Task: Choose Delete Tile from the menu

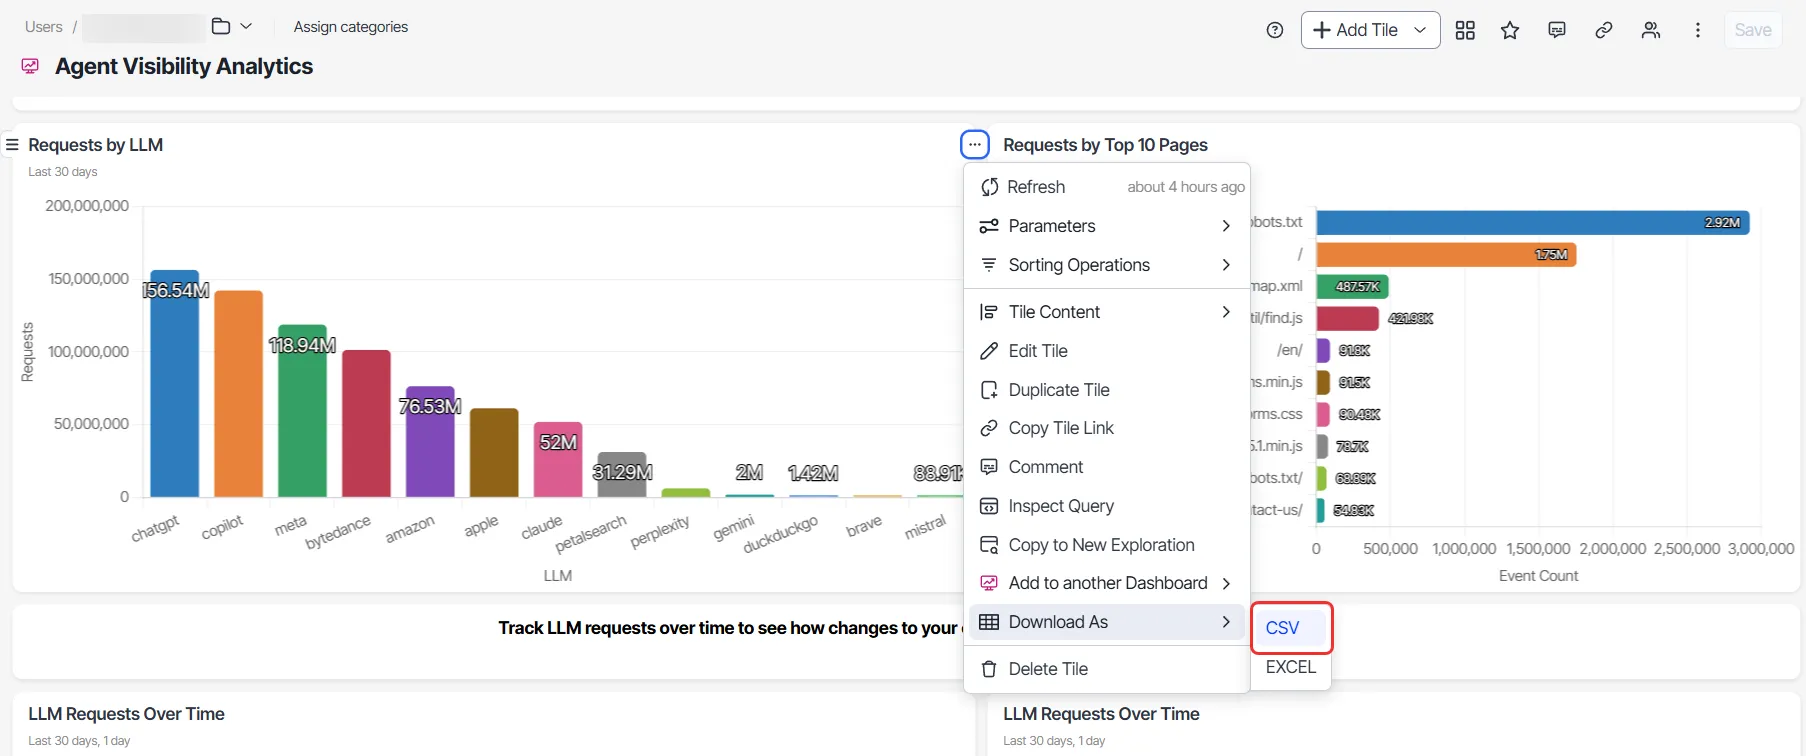Action: point(1107,669)
